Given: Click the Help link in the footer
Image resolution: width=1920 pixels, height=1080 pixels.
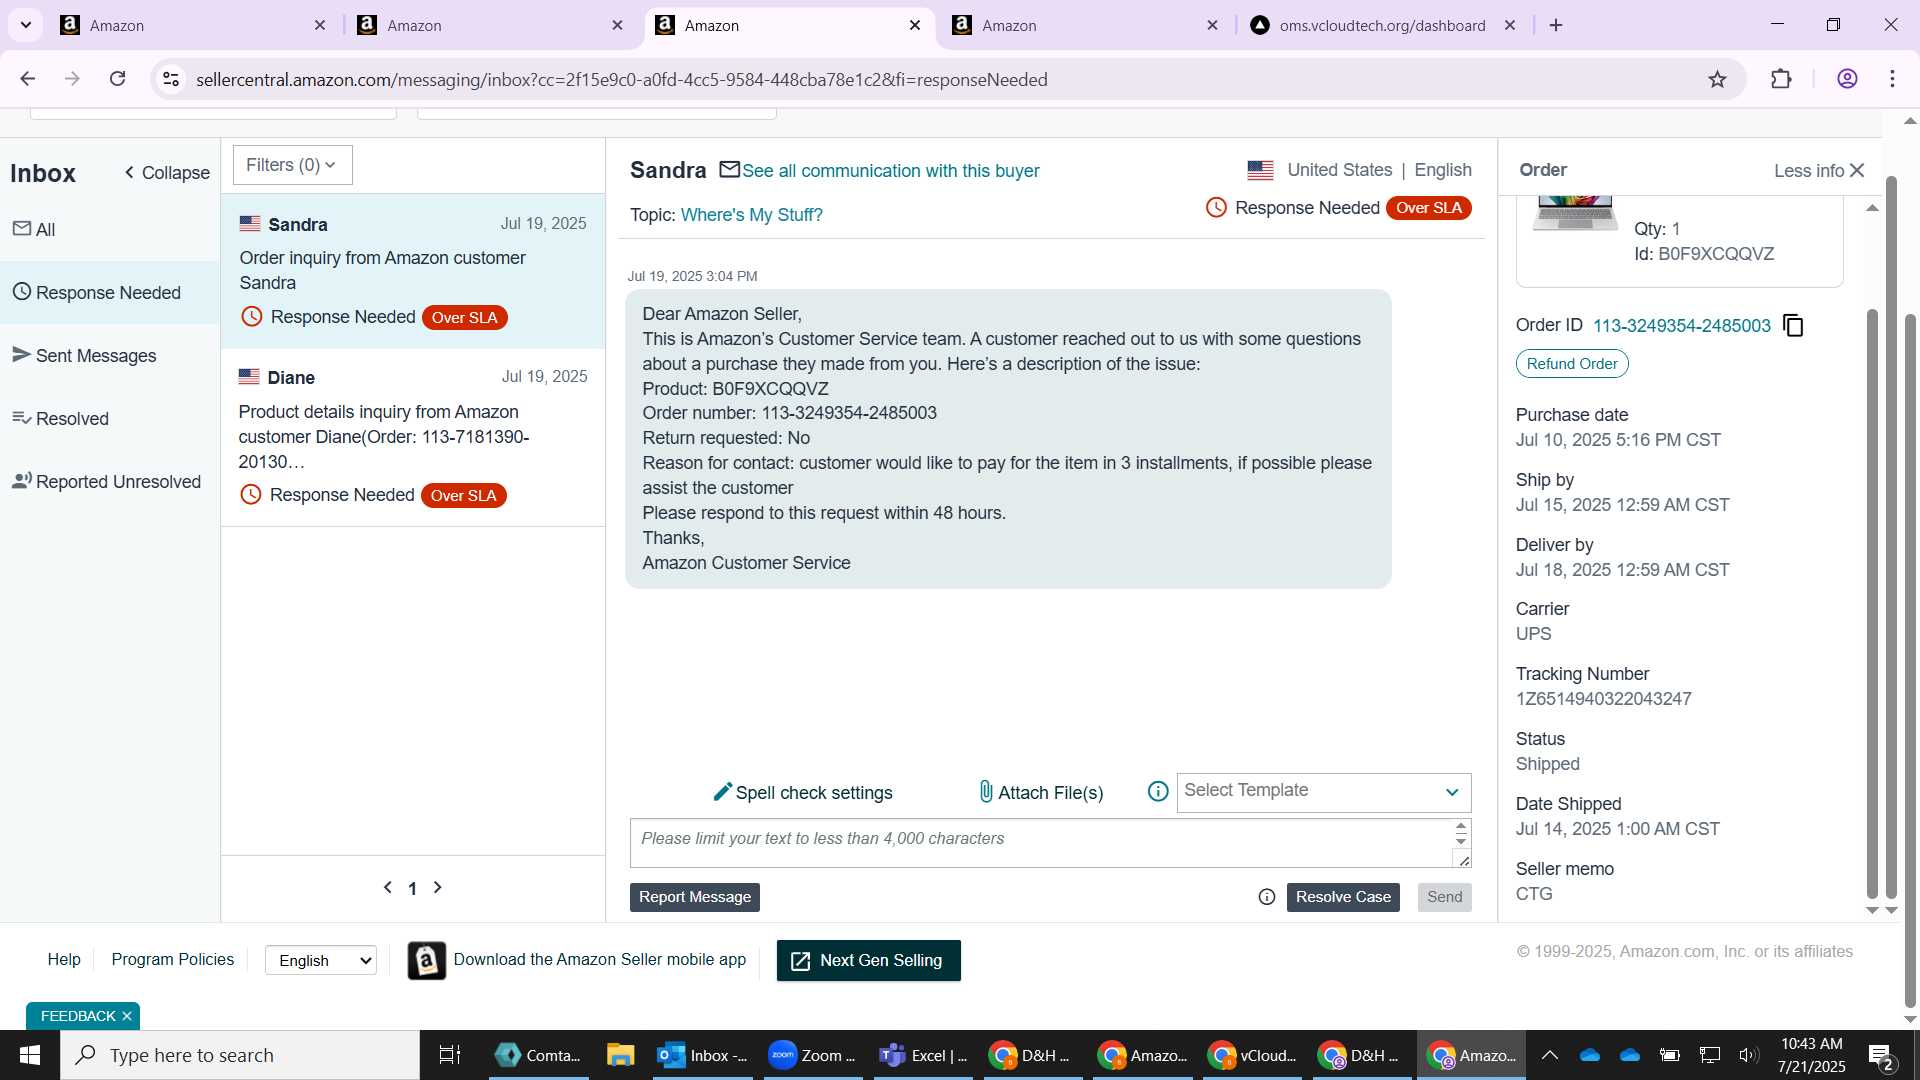Looking at the screenshot, I should tap(64, 959).
